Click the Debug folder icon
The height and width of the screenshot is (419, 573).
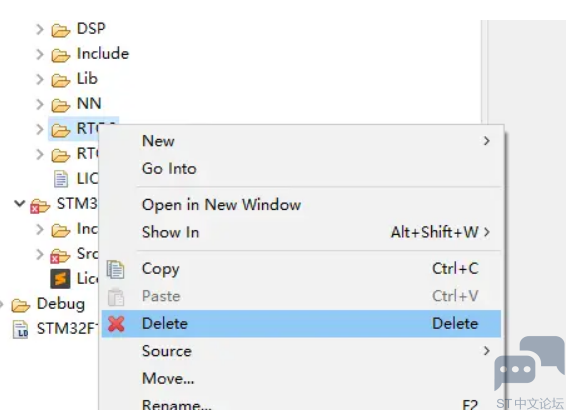click(20, 305)
